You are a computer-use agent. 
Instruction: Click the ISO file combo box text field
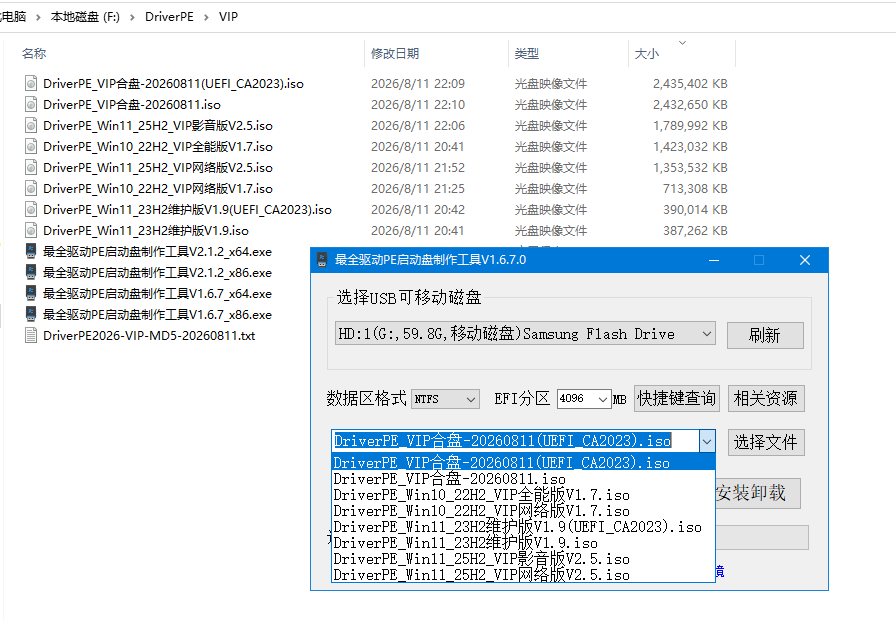click(515, 441)
